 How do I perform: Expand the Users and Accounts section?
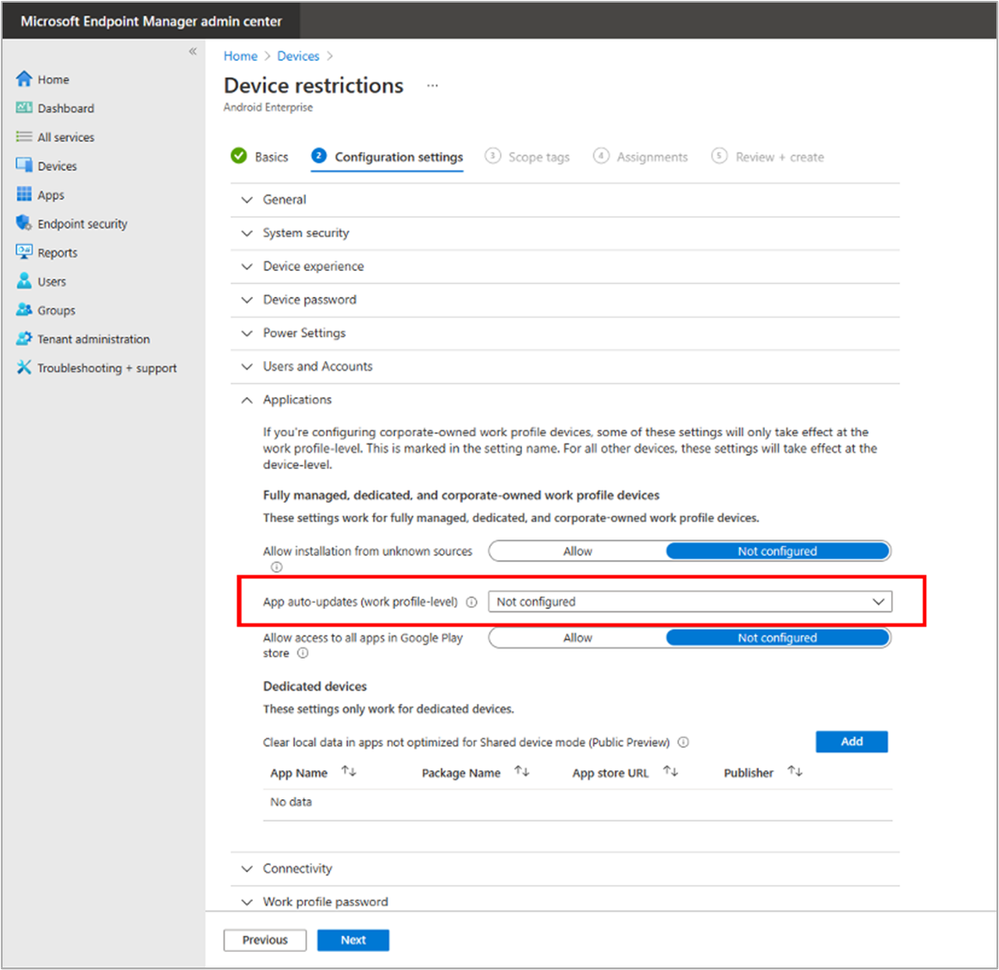tap(565, 366)
